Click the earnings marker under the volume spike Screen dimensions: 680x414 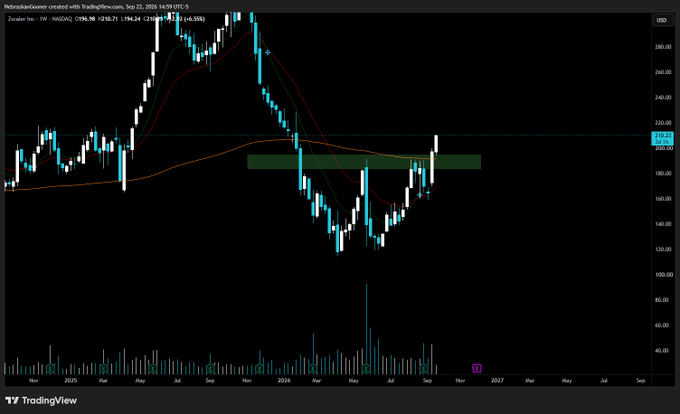coord(366,369)
